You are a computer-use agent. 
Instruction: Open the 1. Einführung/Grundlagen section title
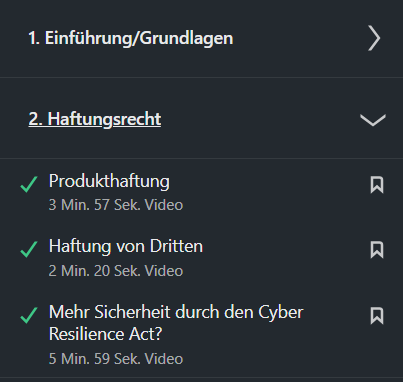click(131, 38)
